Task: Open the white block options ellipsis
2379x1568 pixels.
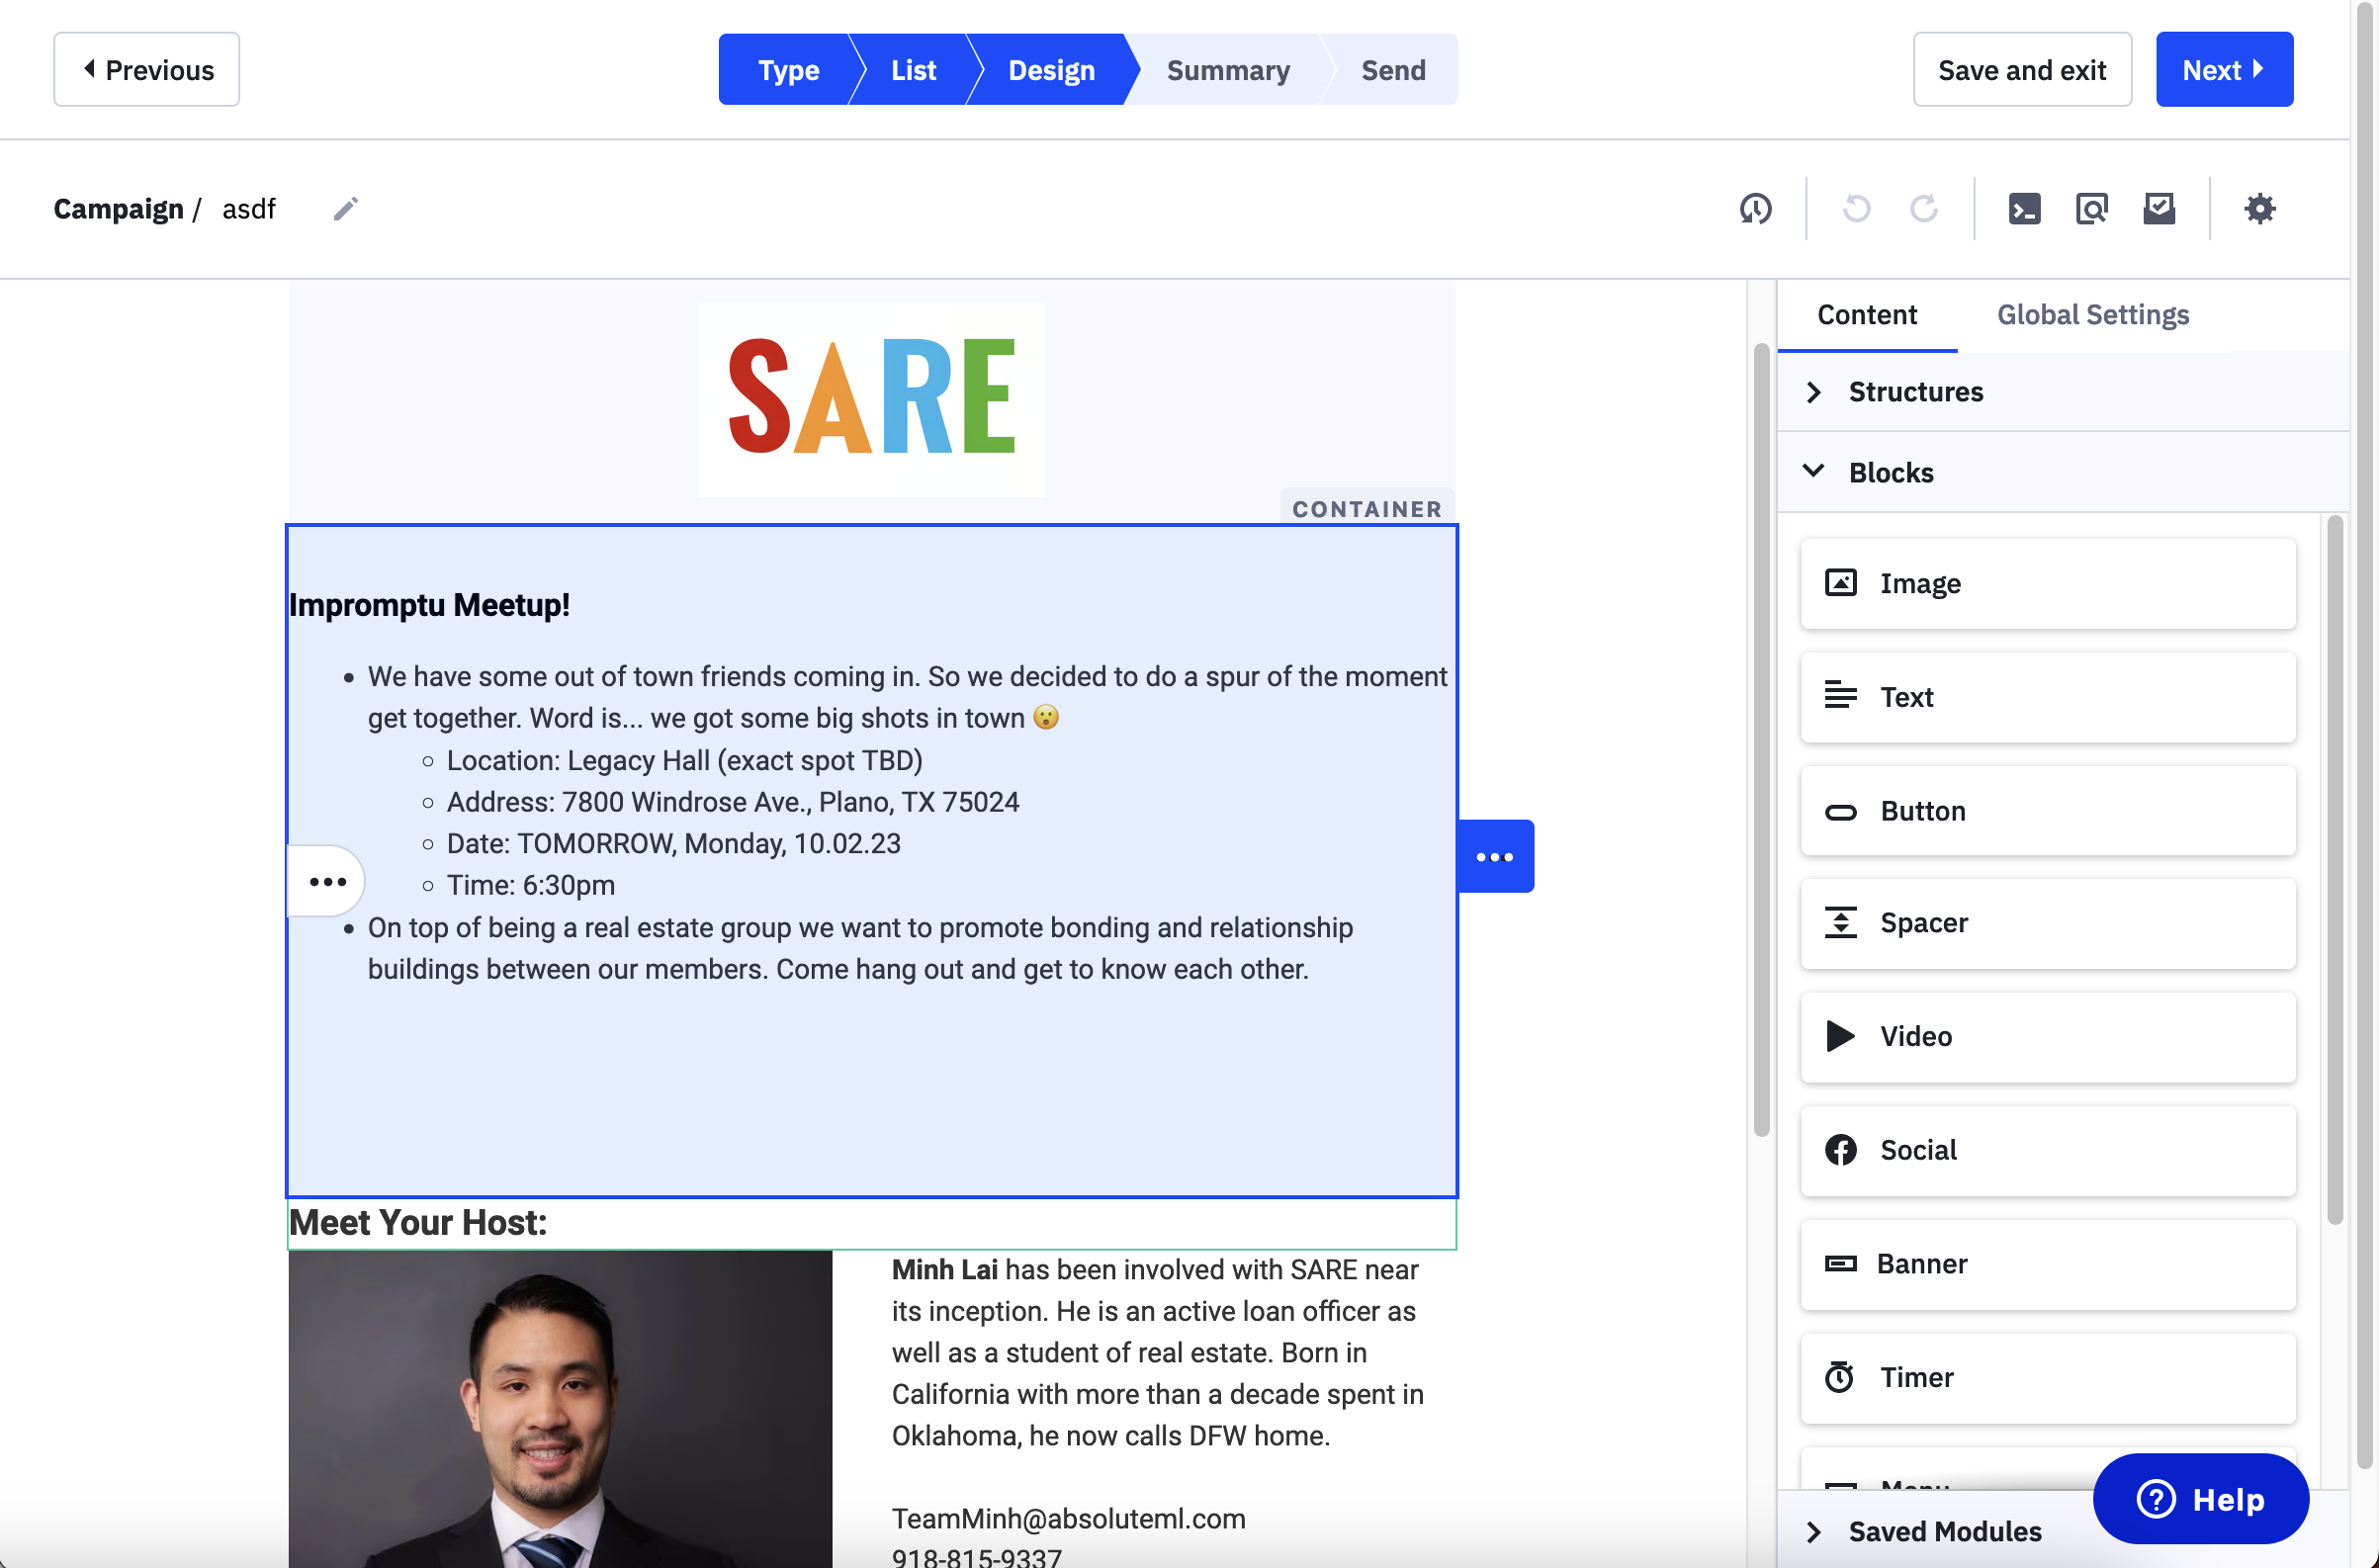Action: click(327, 882)
